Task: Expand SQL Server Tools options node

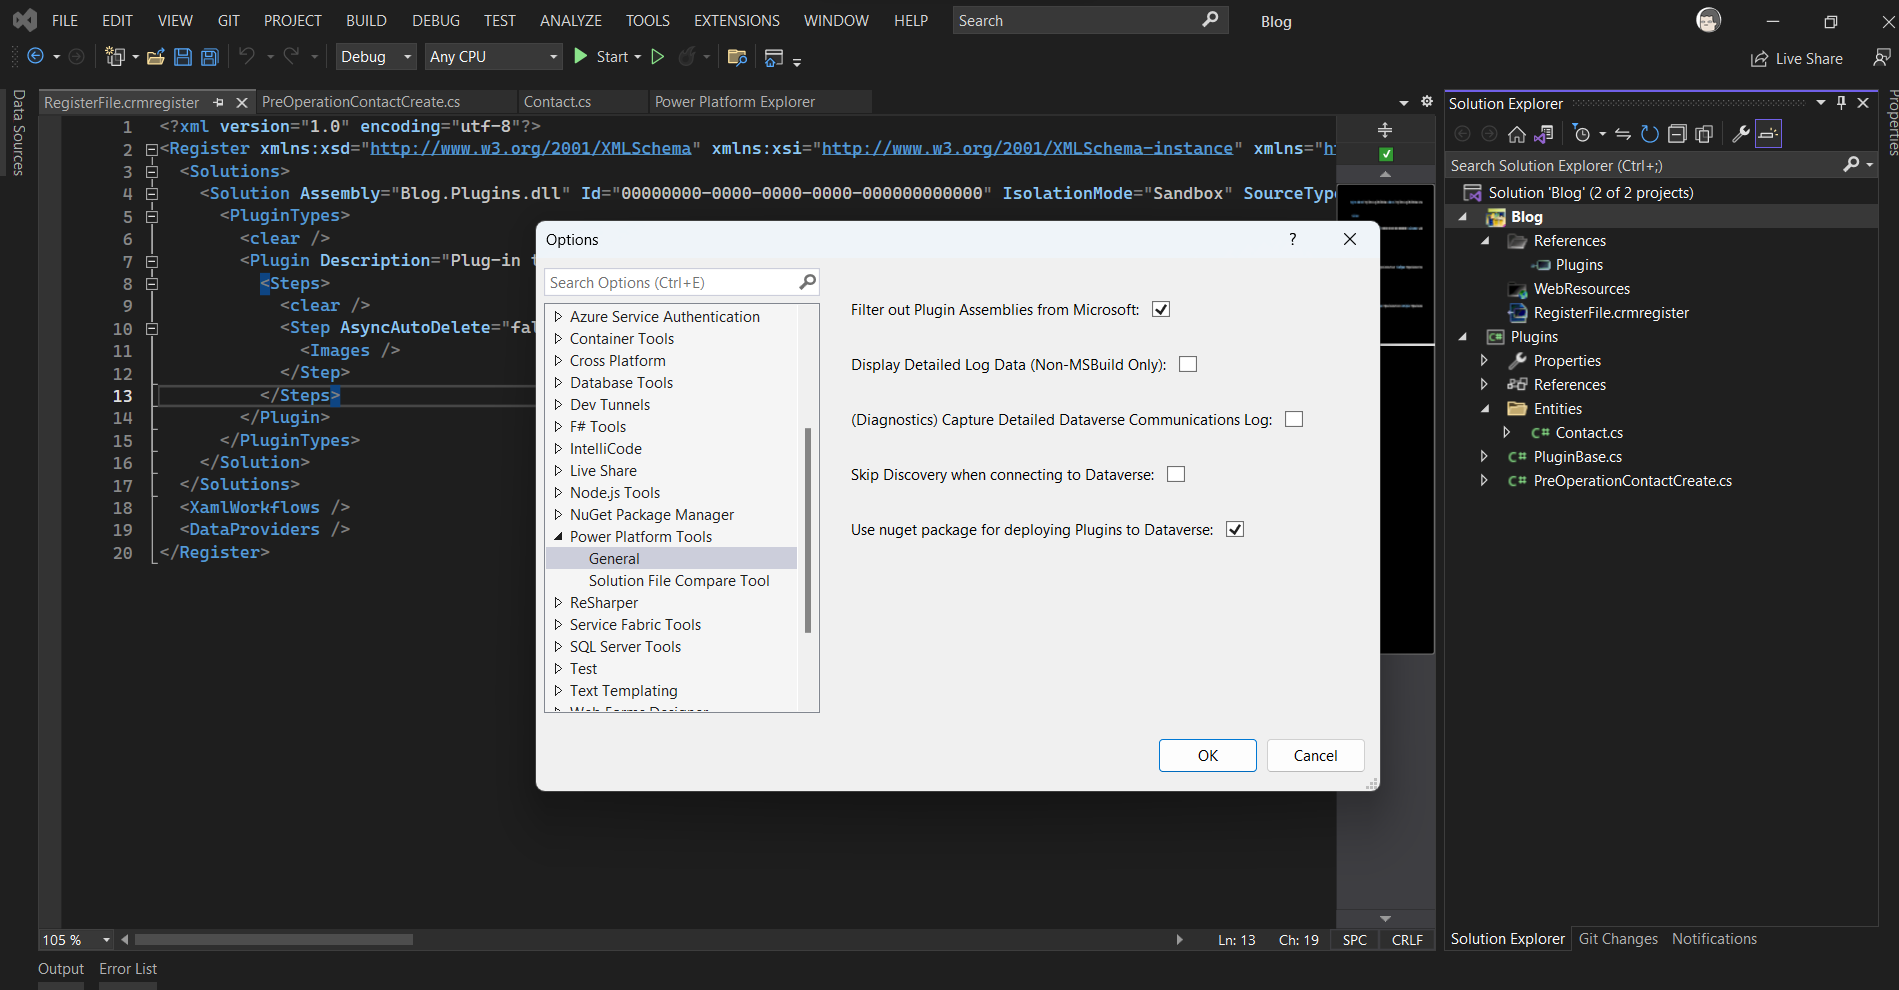Action: (558, 647)
